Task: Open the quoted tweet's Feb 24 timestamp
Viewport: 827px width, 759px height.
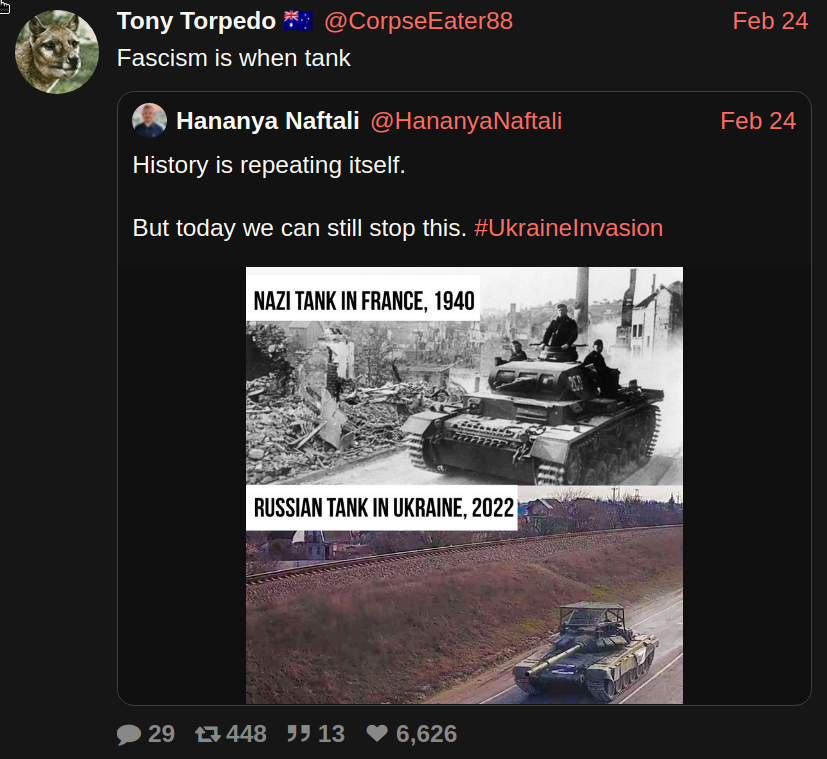Action: [757, 121]
